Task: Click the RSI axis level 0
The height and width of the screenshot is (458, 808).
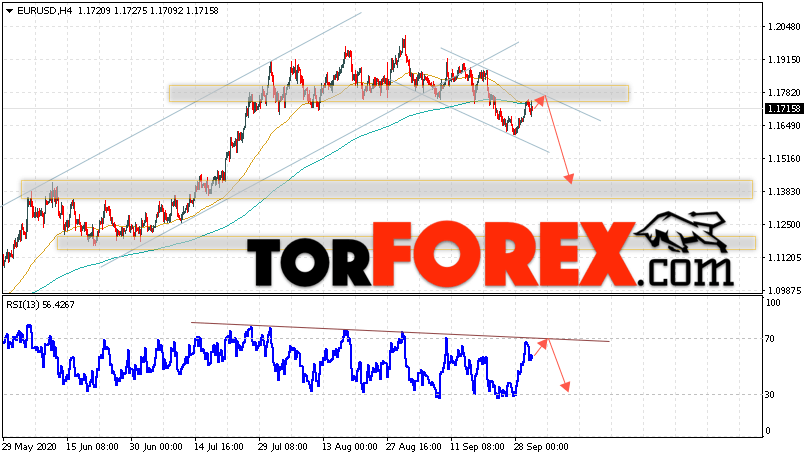Action: click(768, 431)
